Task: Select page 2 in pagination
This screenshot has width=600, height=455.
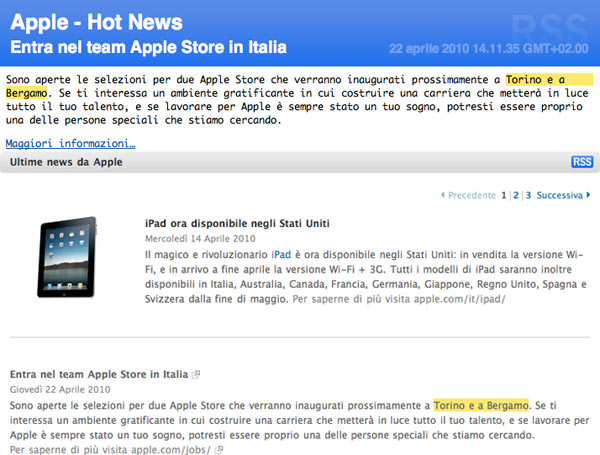Action: pos(516,196)
